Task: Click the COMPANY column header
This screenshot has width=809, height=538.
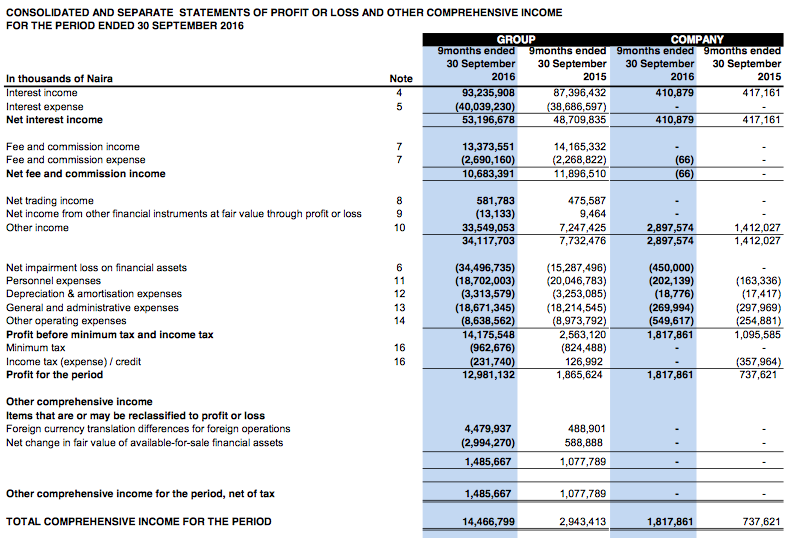Action: 697,40
